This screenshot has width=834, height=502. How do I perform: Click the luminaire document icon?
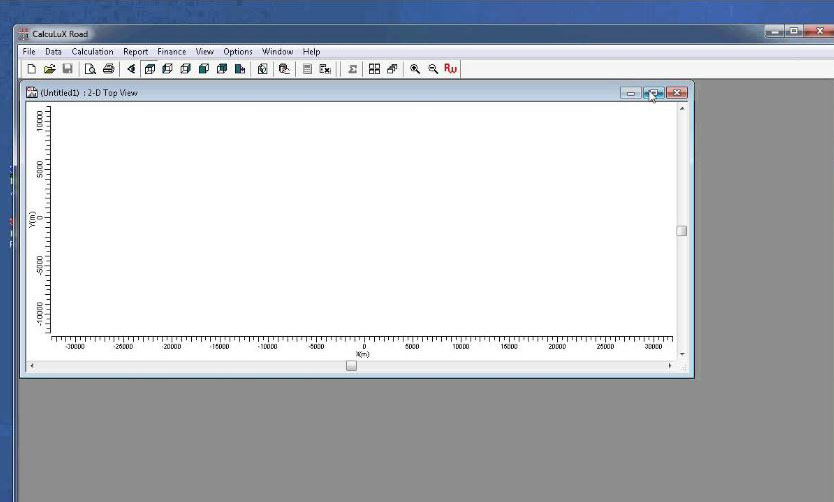tap(262, 69)
